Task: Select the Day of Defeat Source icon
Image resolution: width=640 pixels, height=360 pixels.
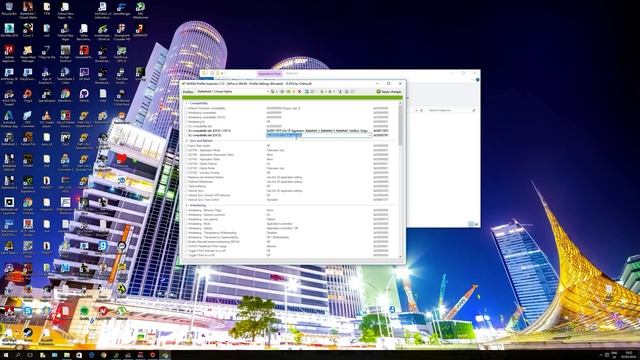Action: pyautogui.click(x=65, y=118)
